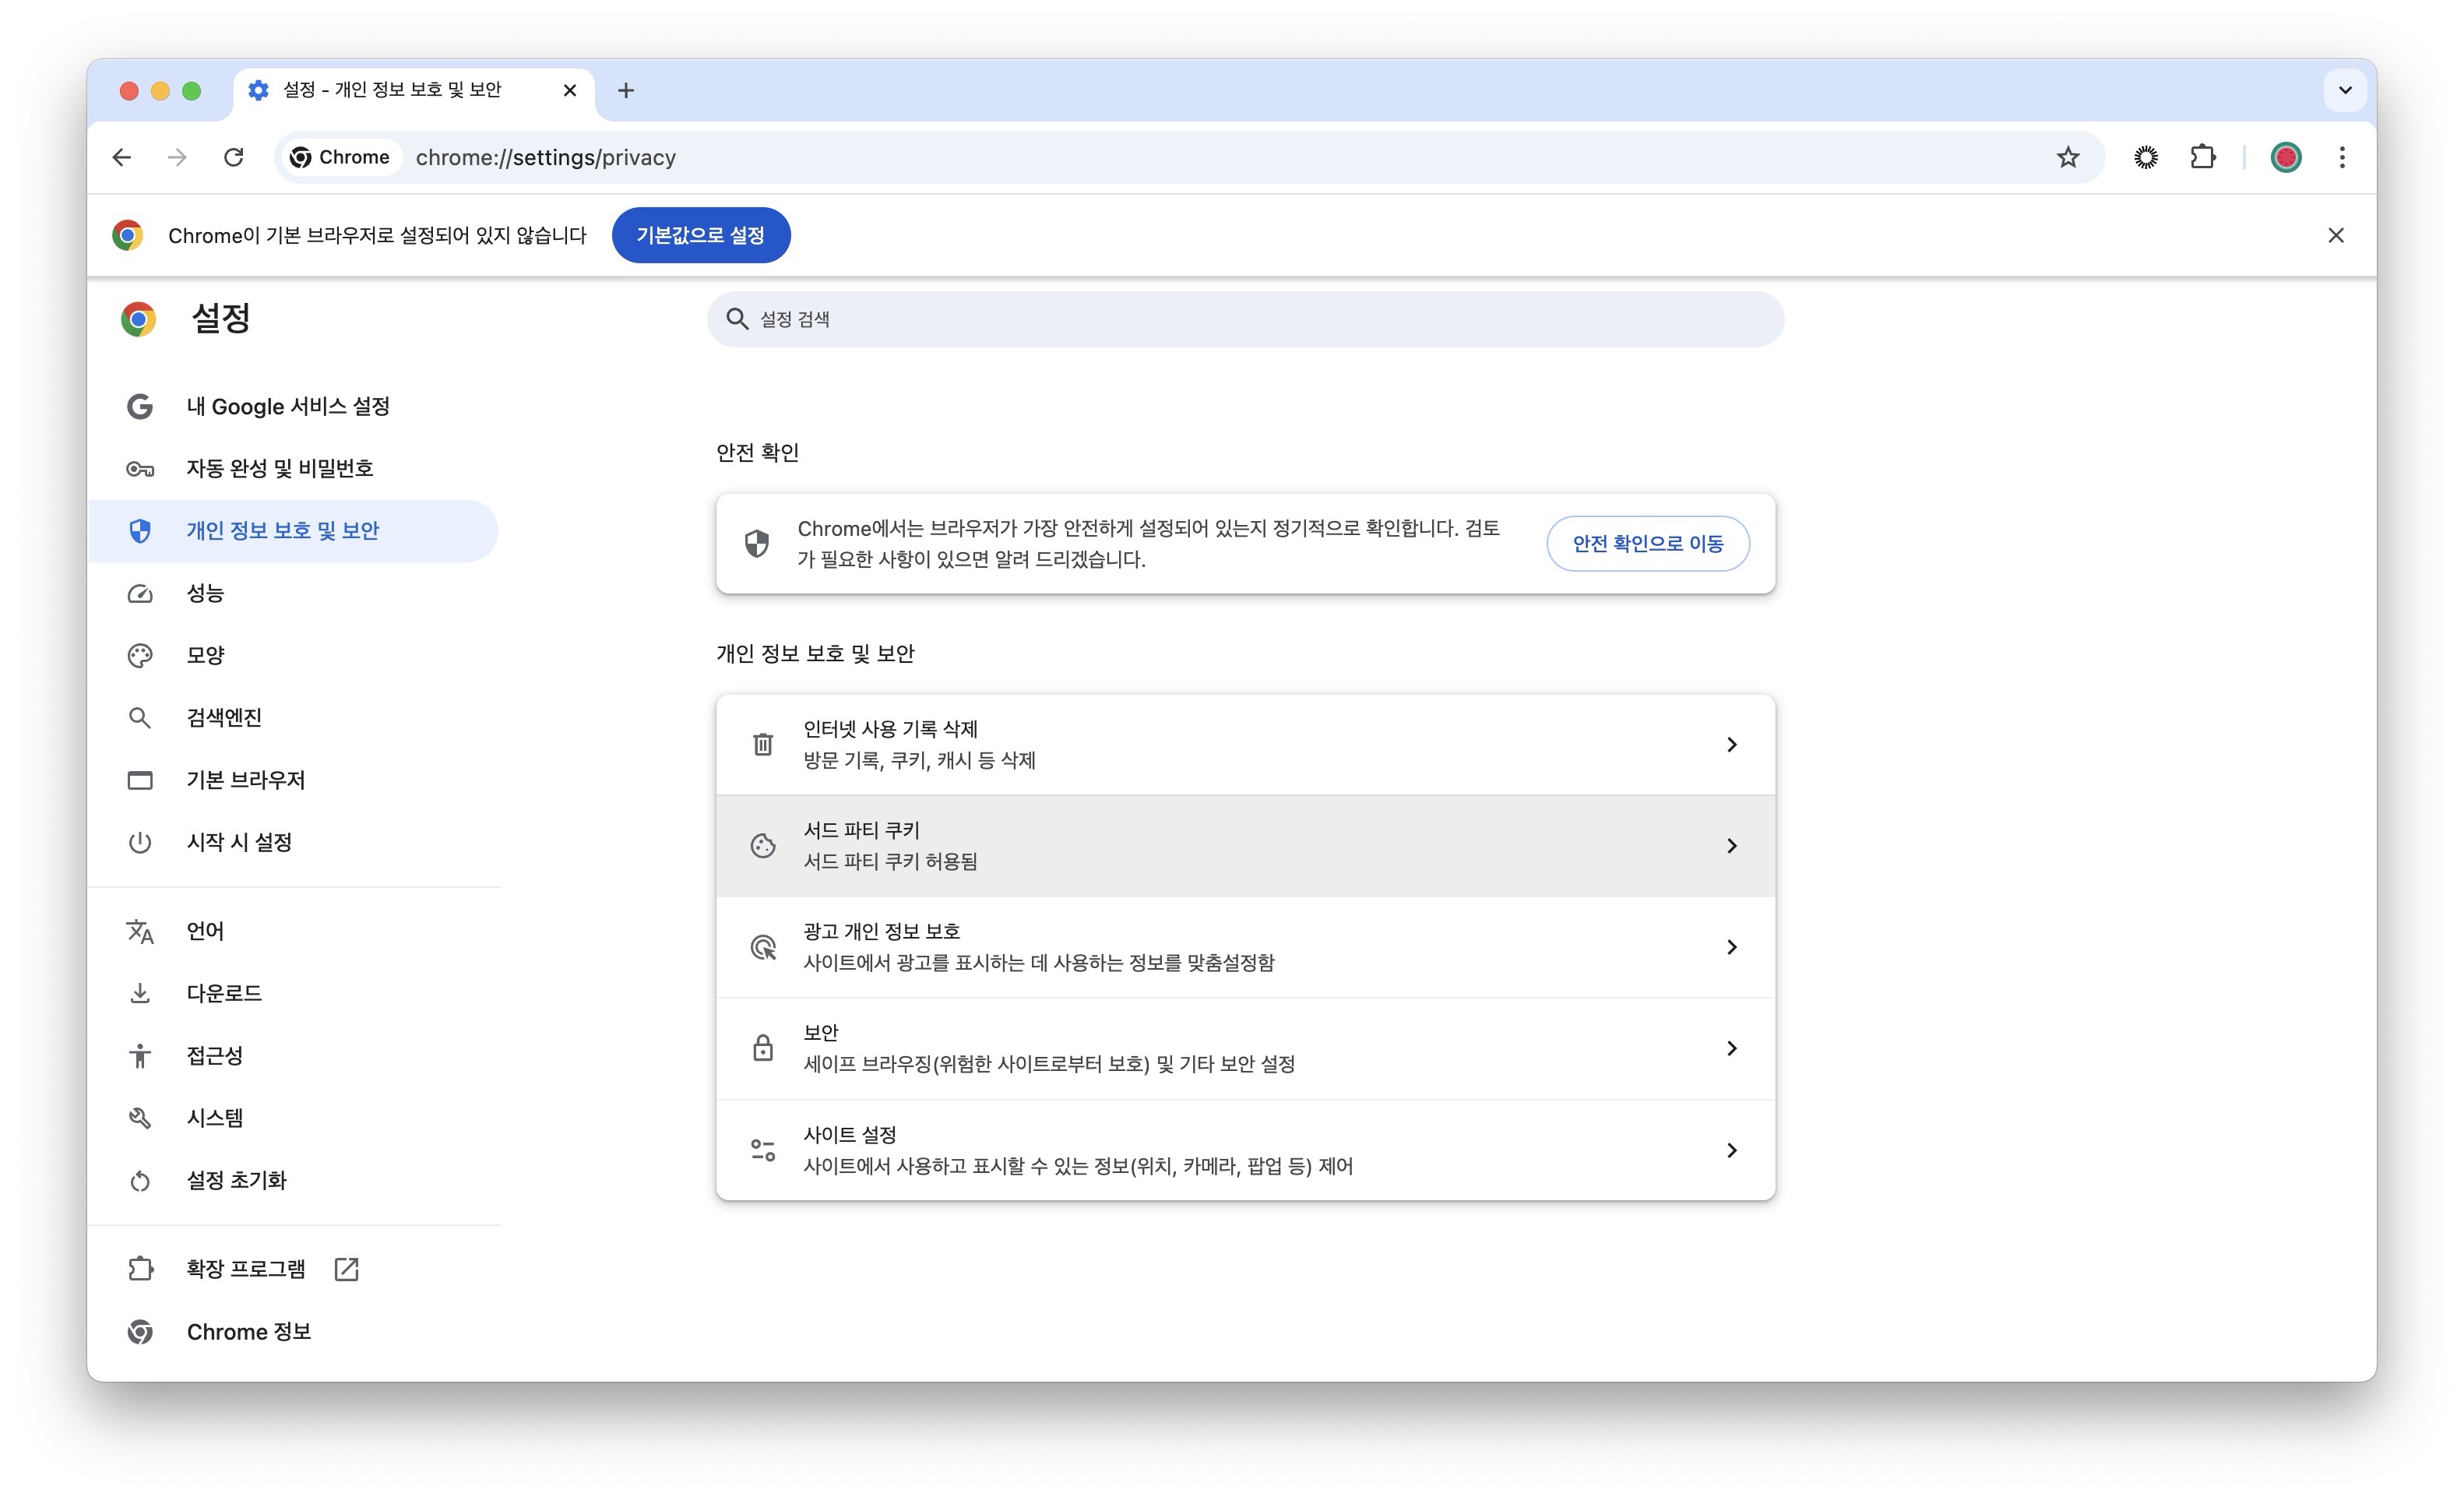Click the cookie icon for 서드 파티 쿠키

(x=763, y=846)
